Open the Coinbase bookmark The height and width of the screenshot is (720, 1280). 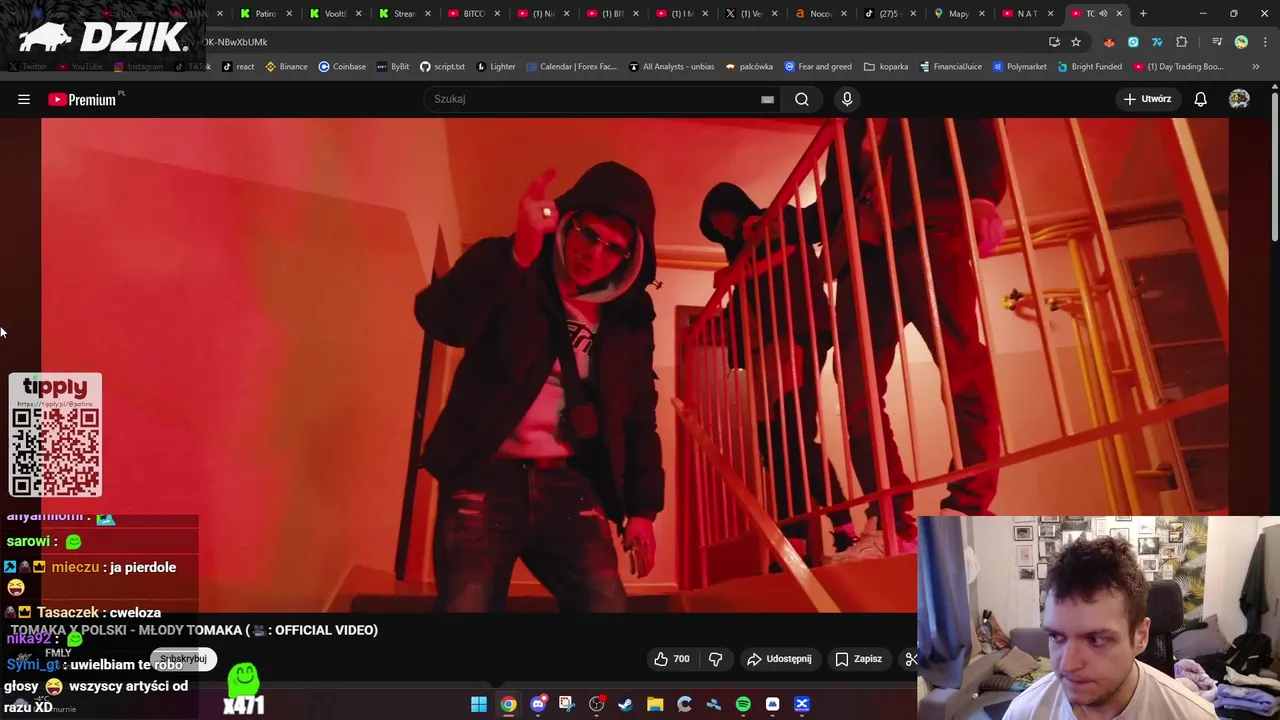point(342,67)
